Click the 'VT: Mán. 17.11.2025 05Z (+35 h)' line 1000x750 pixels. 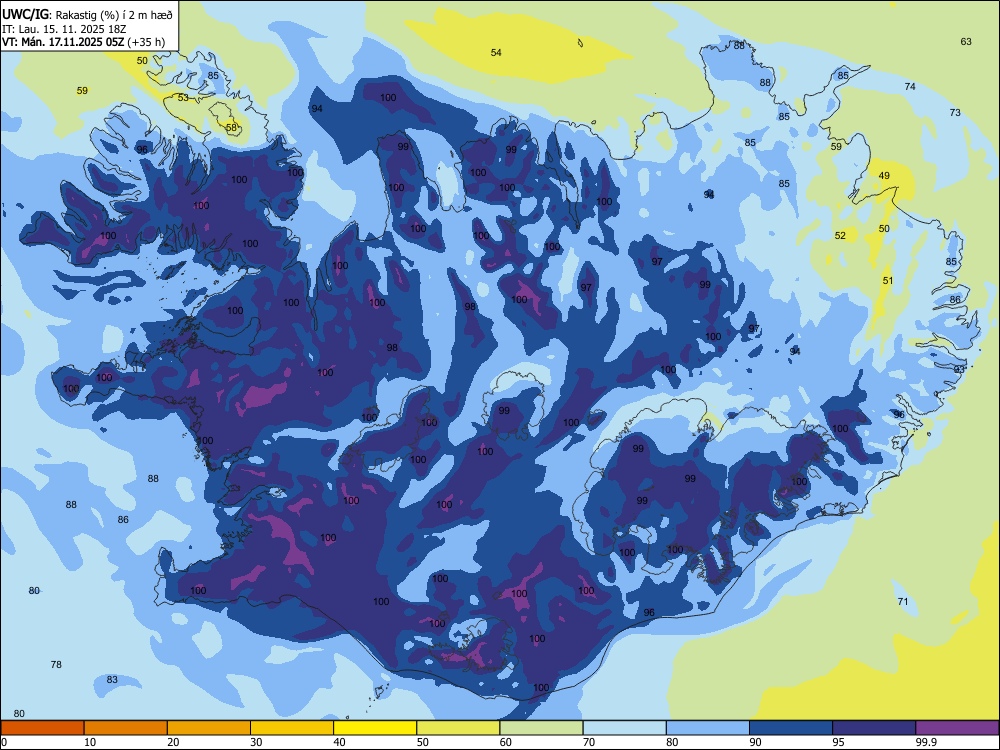(83, 42)
